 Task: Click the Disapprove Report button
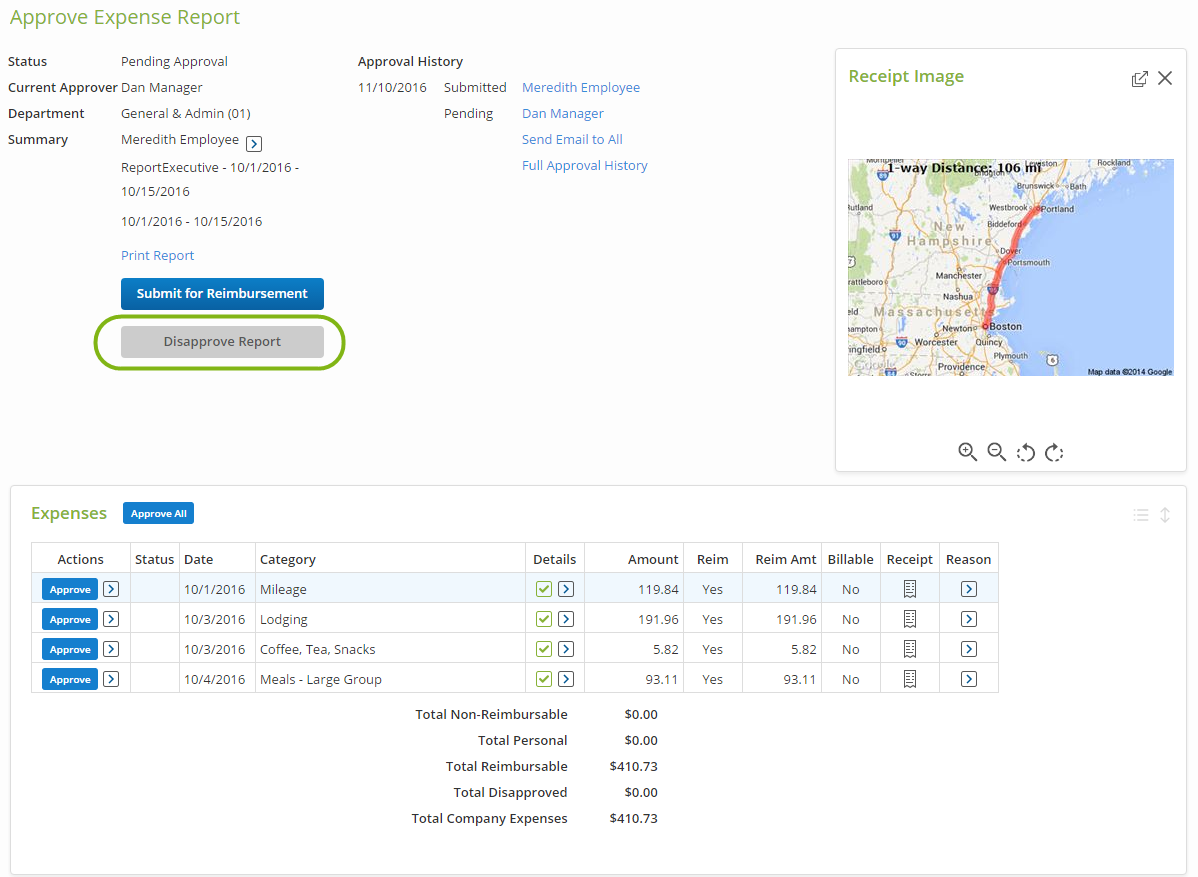pyautogui.click(x=222, y=341)
